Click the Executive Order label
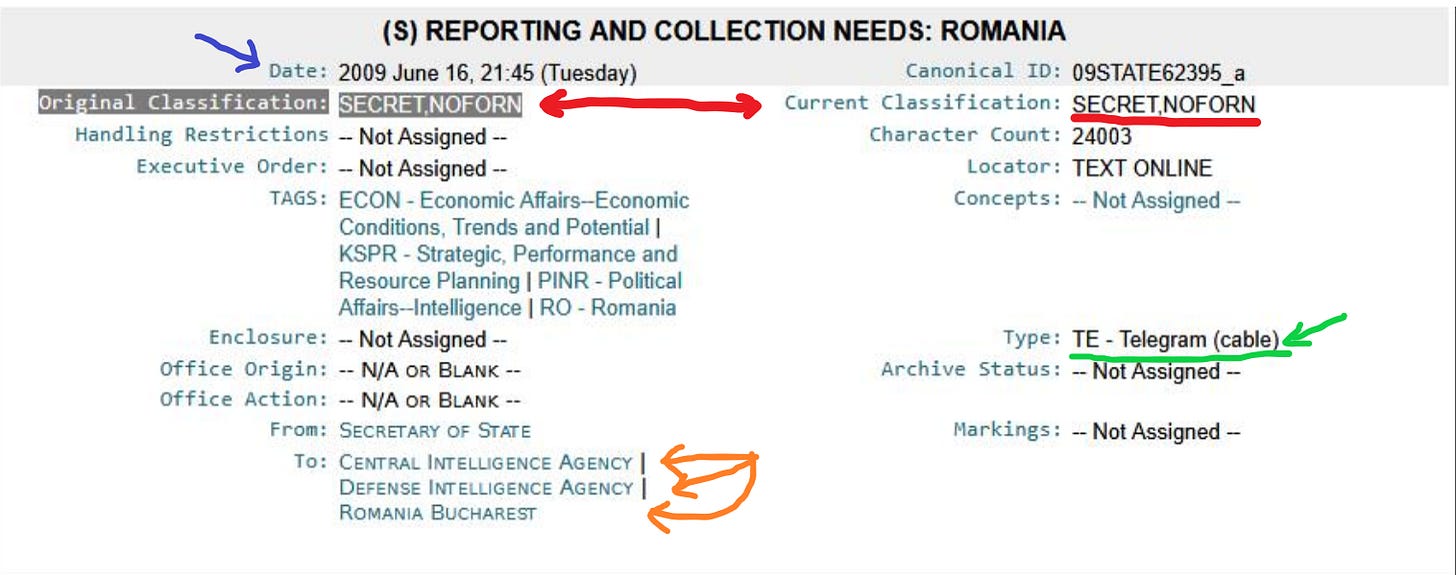The width and height of the screenshot is (1456, 575). 232,166
